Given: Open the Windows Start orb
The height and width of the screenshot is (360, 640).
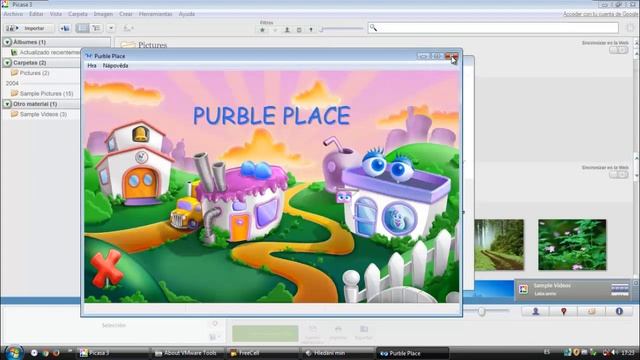Looking at the screenshot, I should point(13,352).
